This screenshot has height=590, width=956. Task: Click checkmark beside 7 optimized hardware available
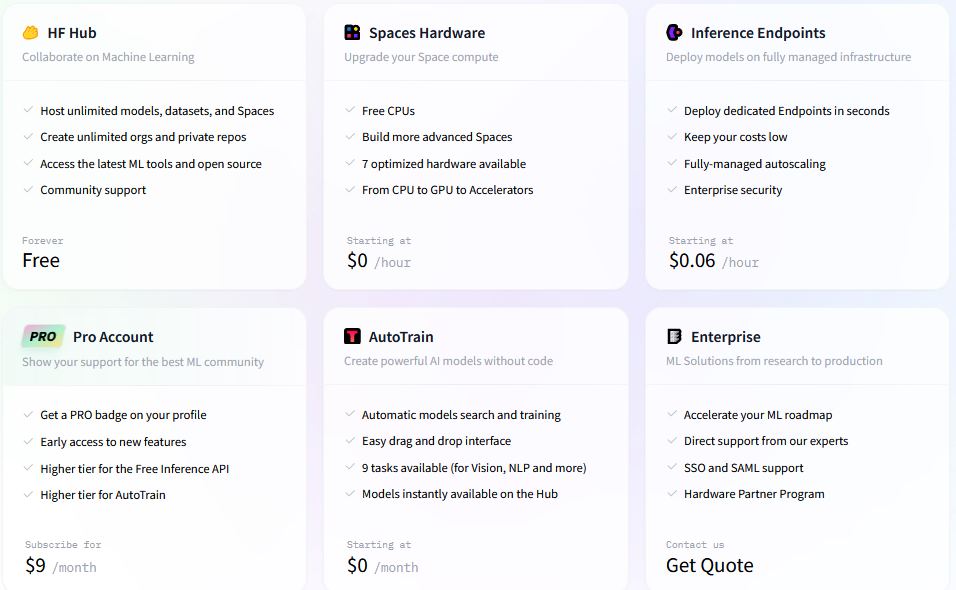(350, 163)
